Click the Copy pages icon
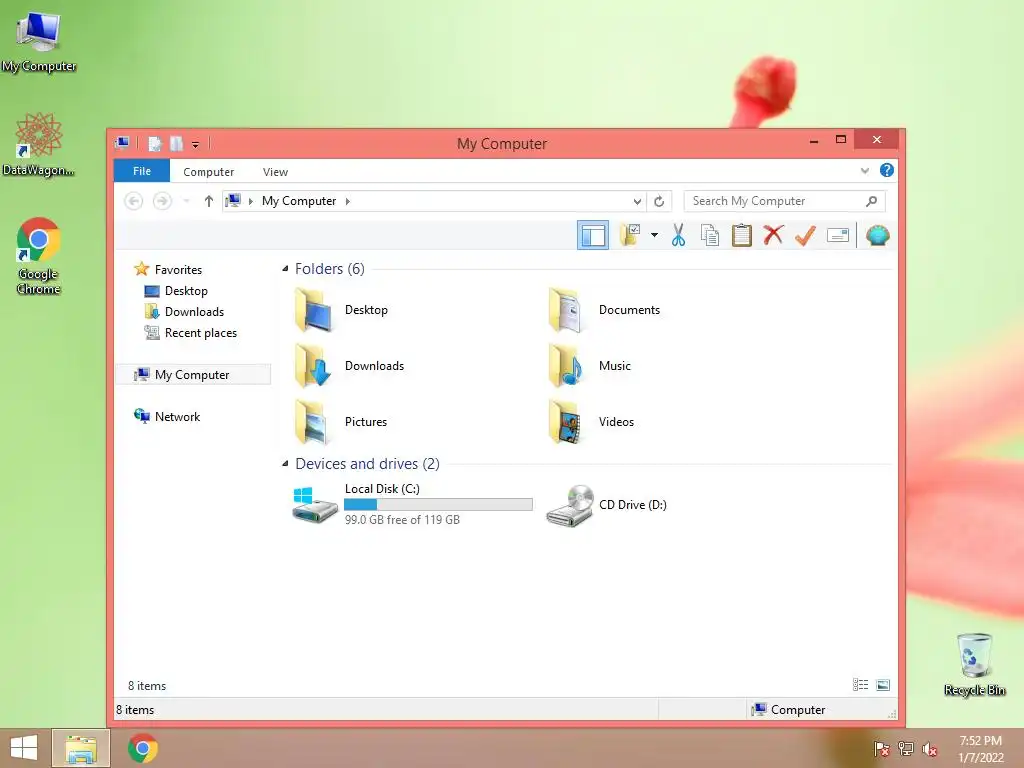Viewport: 1024px width, 768px height. [709, 235]
